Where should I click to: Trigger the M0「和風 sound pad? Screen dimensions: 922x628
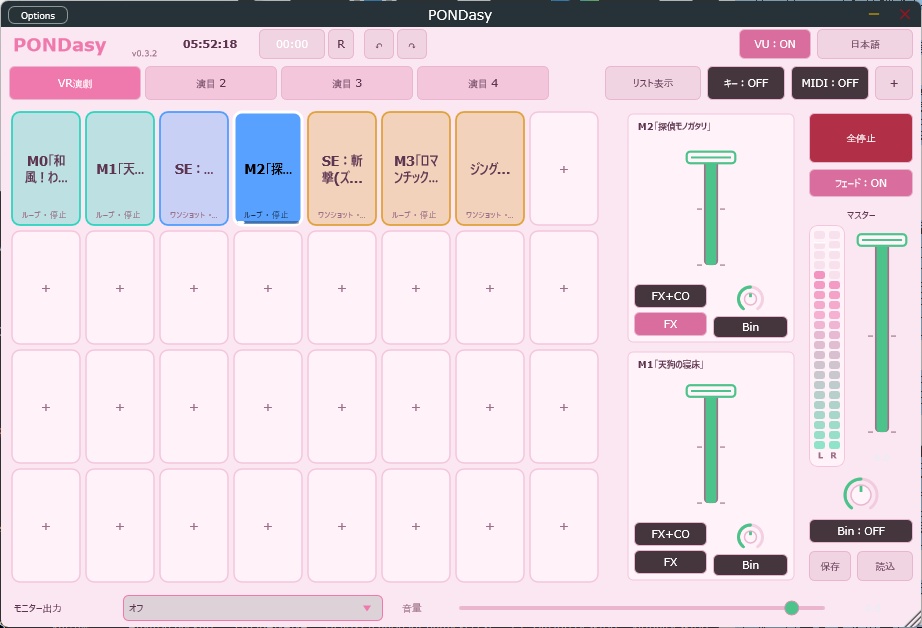(x=46, y=169)
